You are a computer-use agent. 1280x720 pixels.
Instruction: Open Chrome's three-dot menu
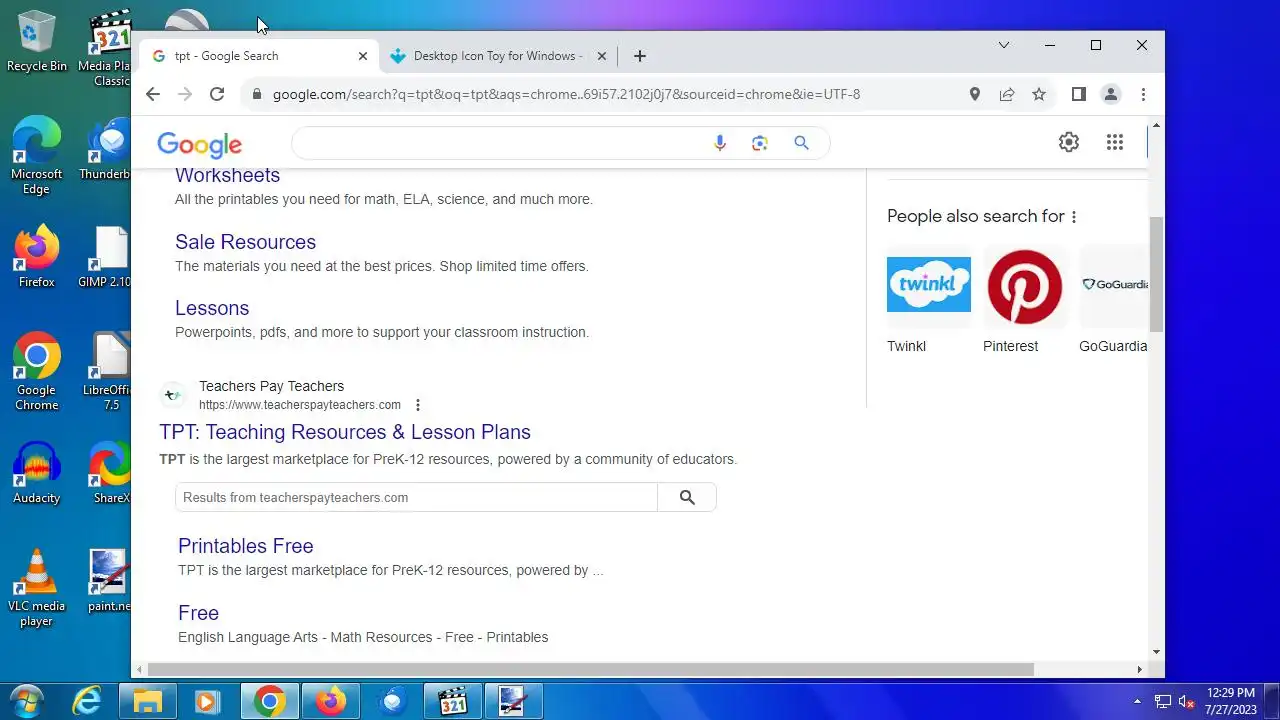click(1143, 94)
